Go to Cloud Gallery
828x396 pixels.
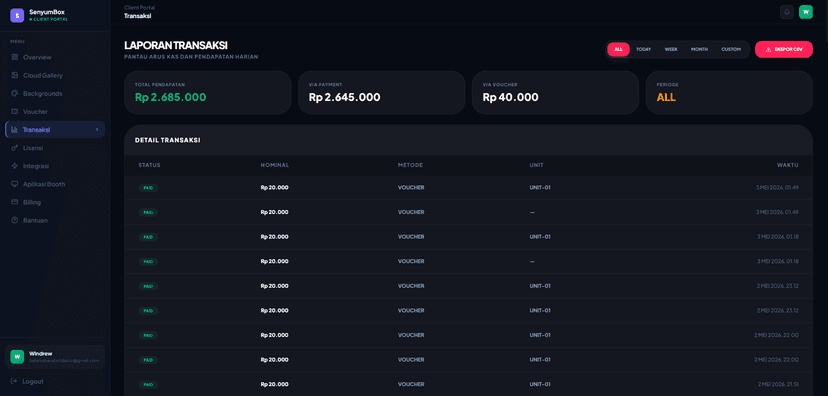click(x=55, y=76)
